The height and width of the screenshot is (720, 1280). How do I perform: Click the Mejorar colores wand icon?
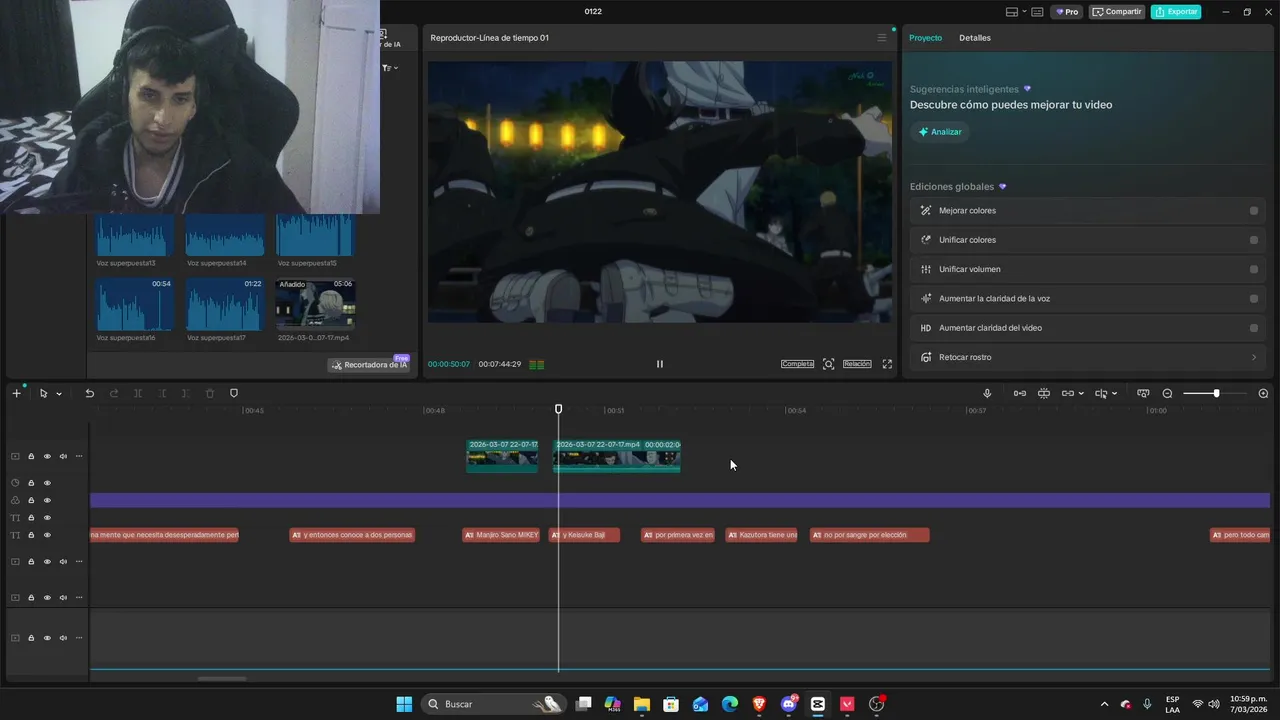pos(926,211)
